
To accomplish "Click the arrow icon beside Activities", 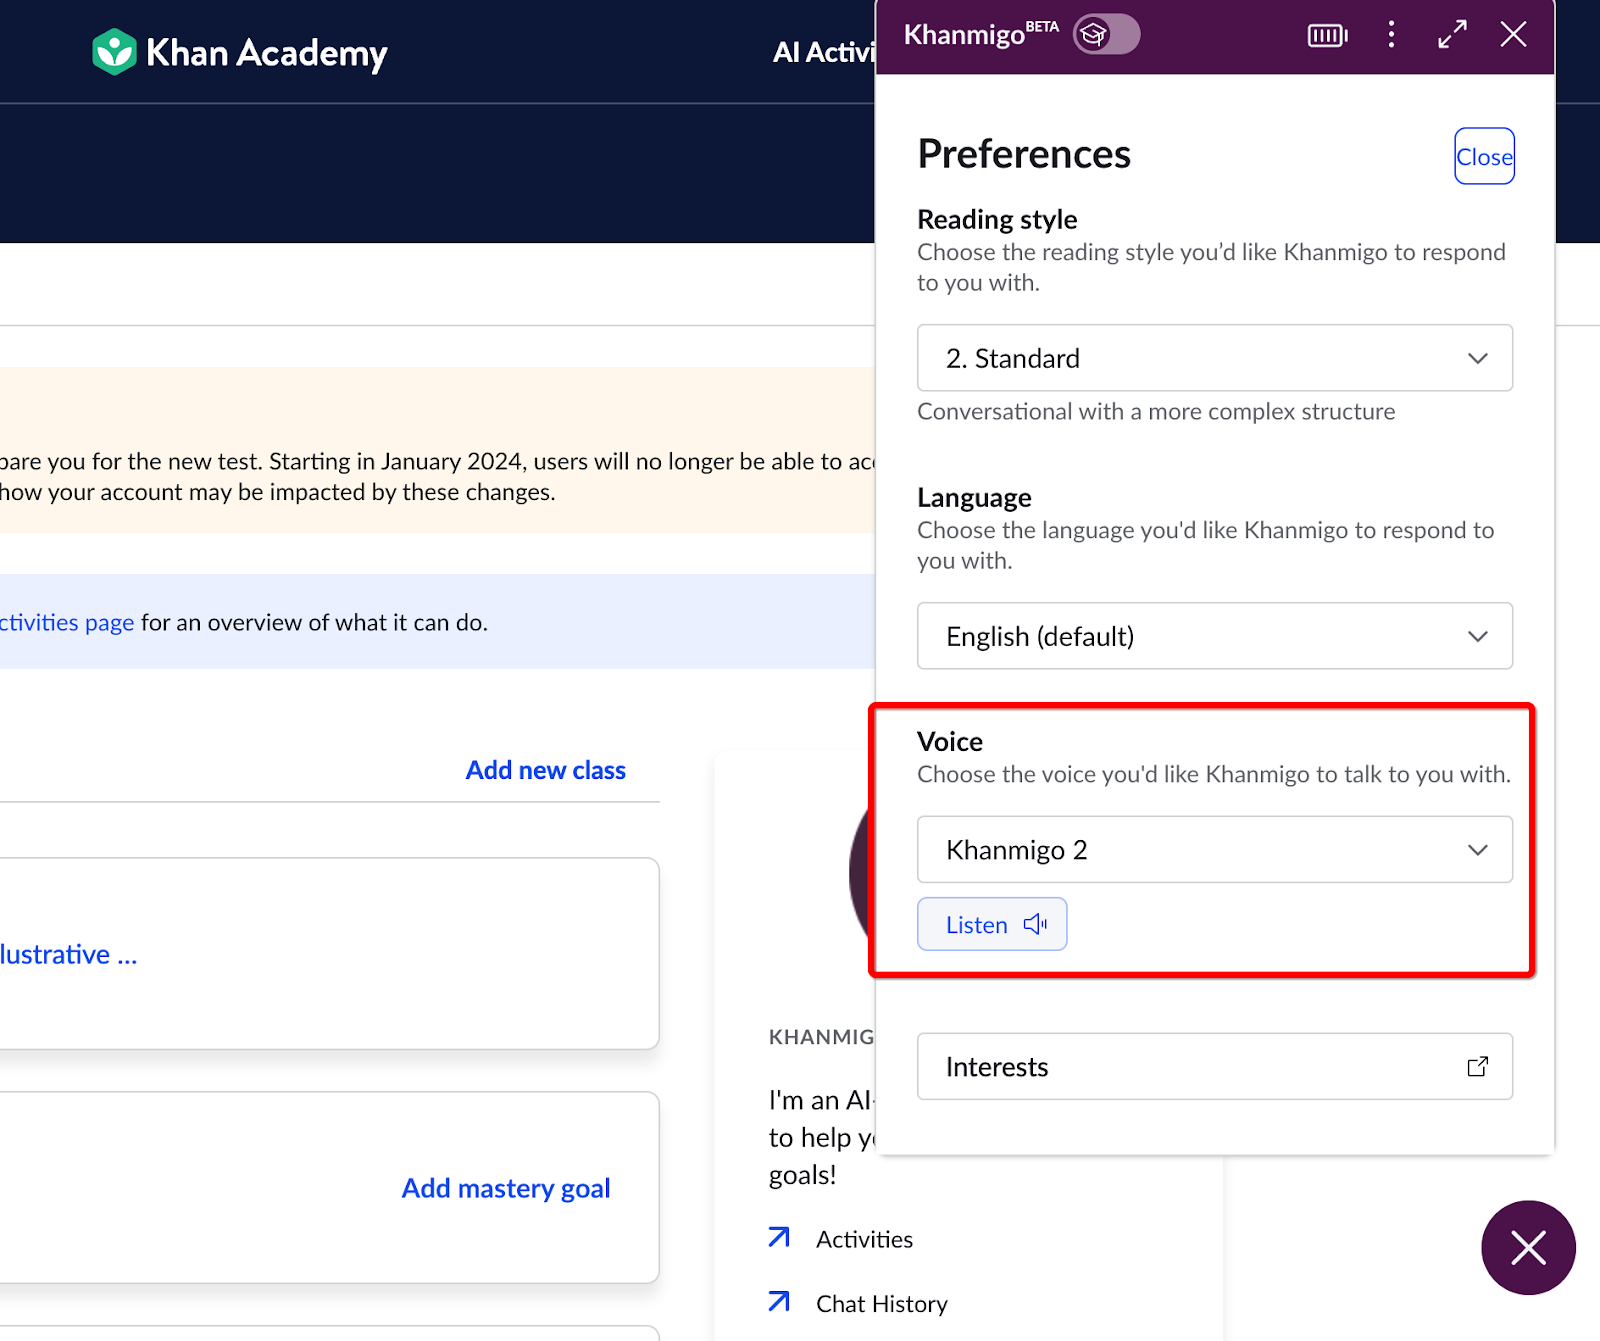I will click(778, 1238).
